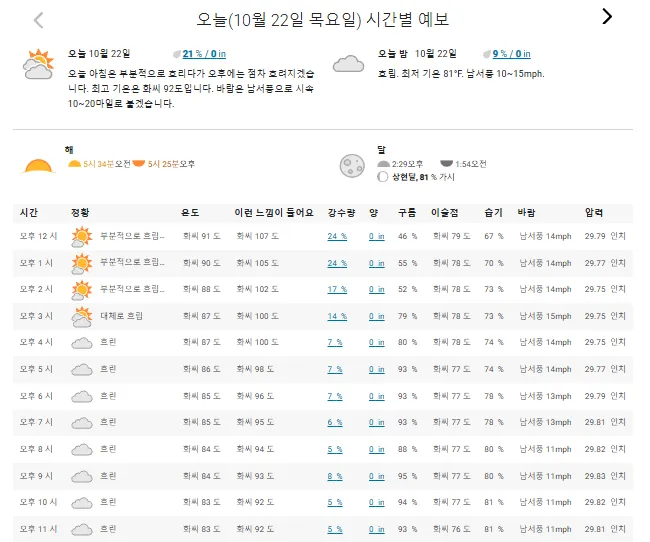Click the cloud icon in 오후 9 시 row
This screenshot has width=650, height=542.
(82, 476)
